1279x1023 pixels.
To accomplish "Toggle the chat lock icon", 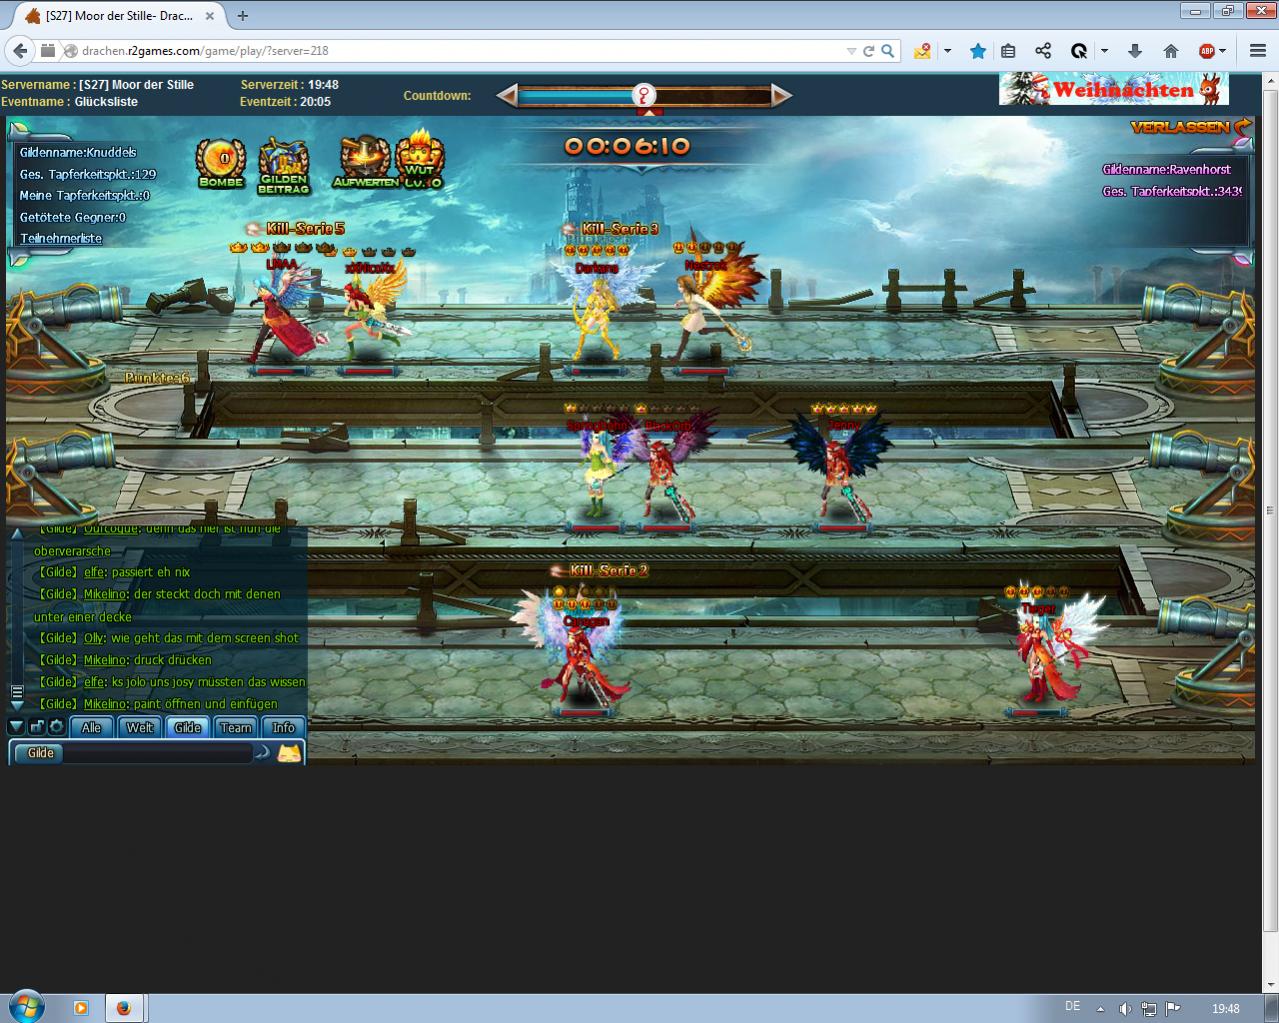I will [37, 727].
